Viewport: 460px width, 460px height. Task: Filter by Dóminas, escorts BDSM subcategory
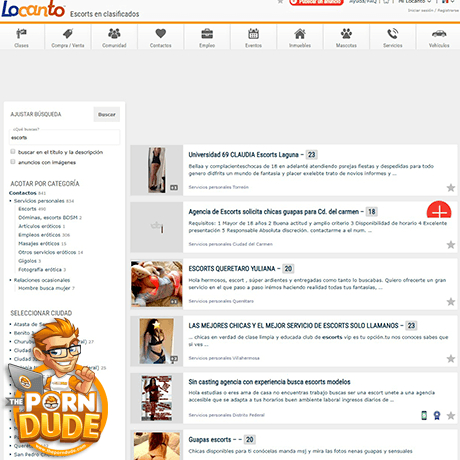coord(48,218)
